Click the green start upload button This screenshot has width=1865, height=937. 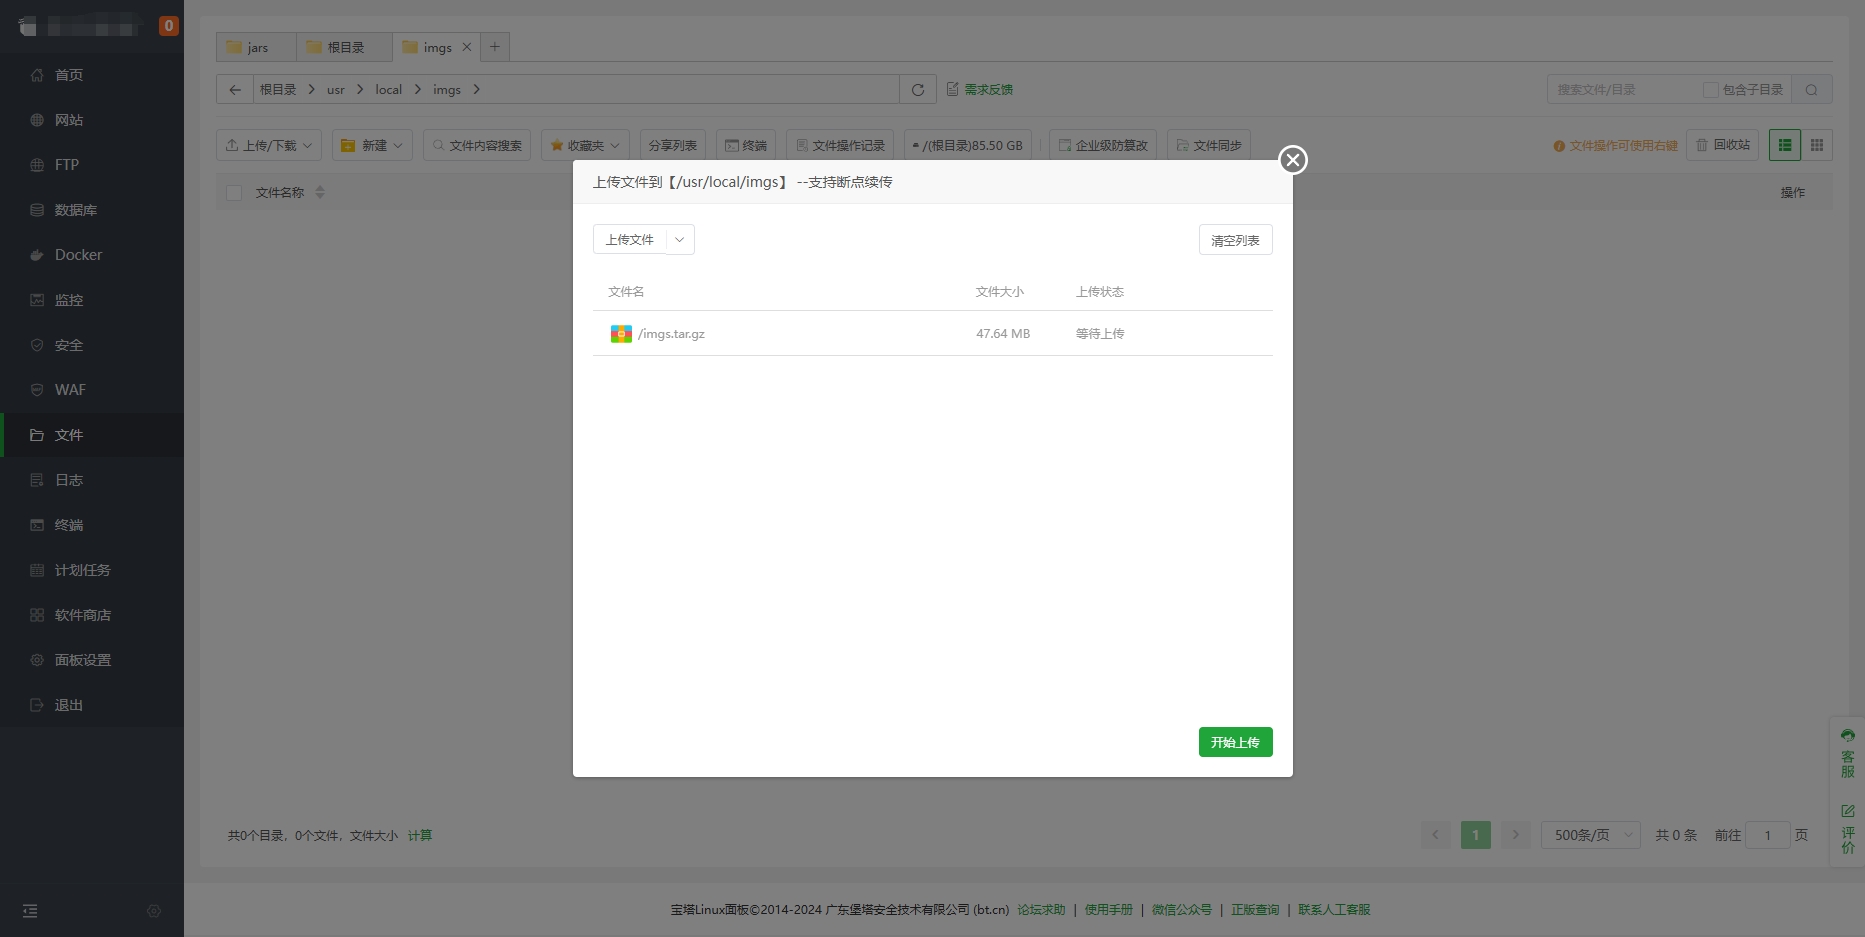[1235, 742]
